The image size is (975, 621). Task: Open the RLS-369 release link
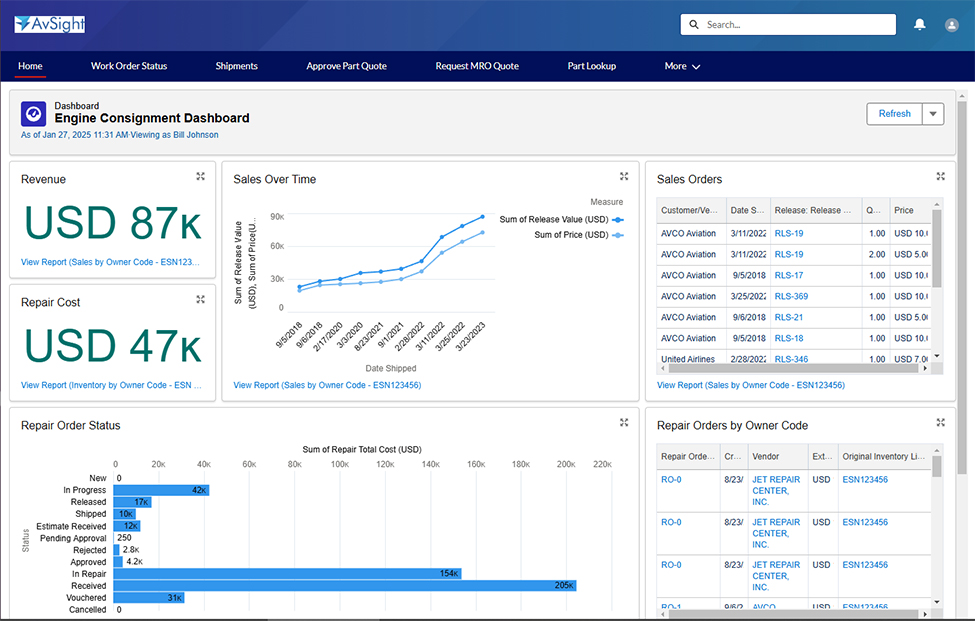point(790,296)
